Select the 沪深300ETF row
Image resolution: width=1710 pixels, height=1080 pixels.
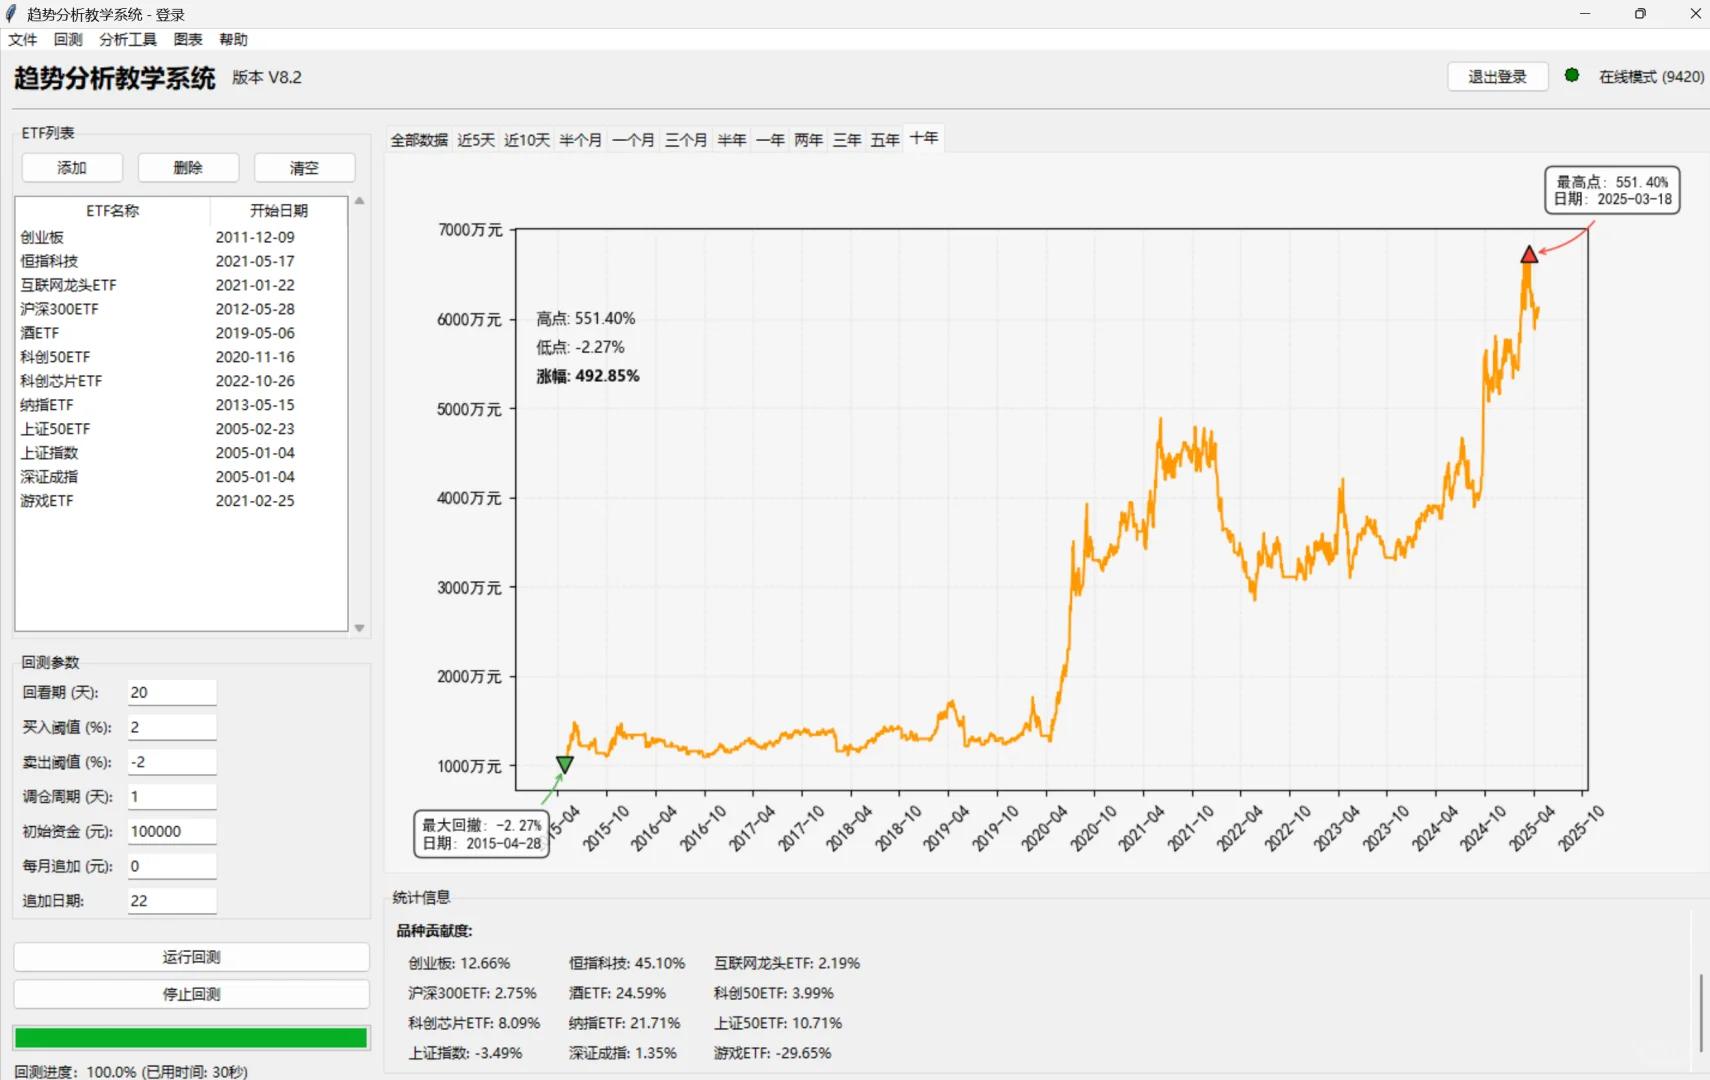[181, 309]
